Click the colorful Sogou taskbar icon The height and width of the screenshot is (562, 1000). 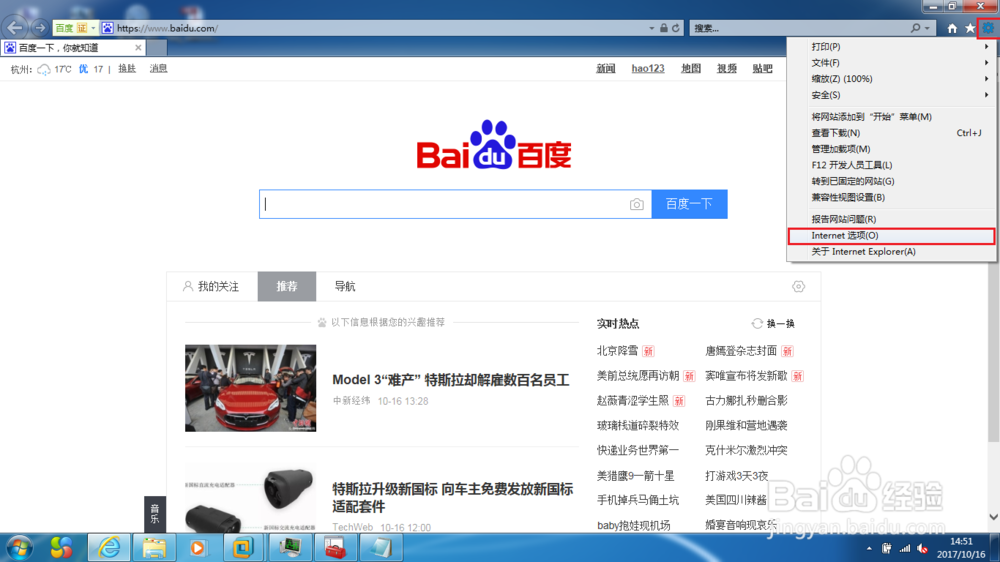(61, 548)
